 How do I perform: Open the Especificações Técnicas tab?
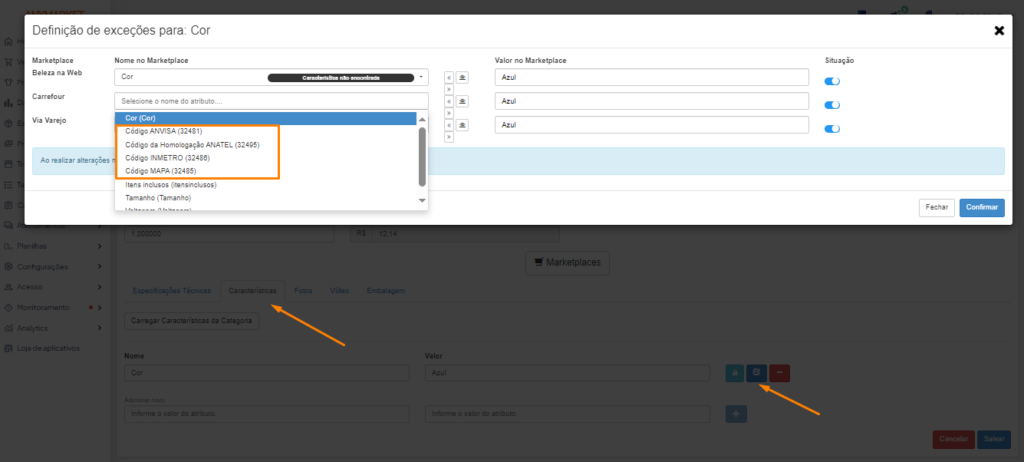point(172,291)
